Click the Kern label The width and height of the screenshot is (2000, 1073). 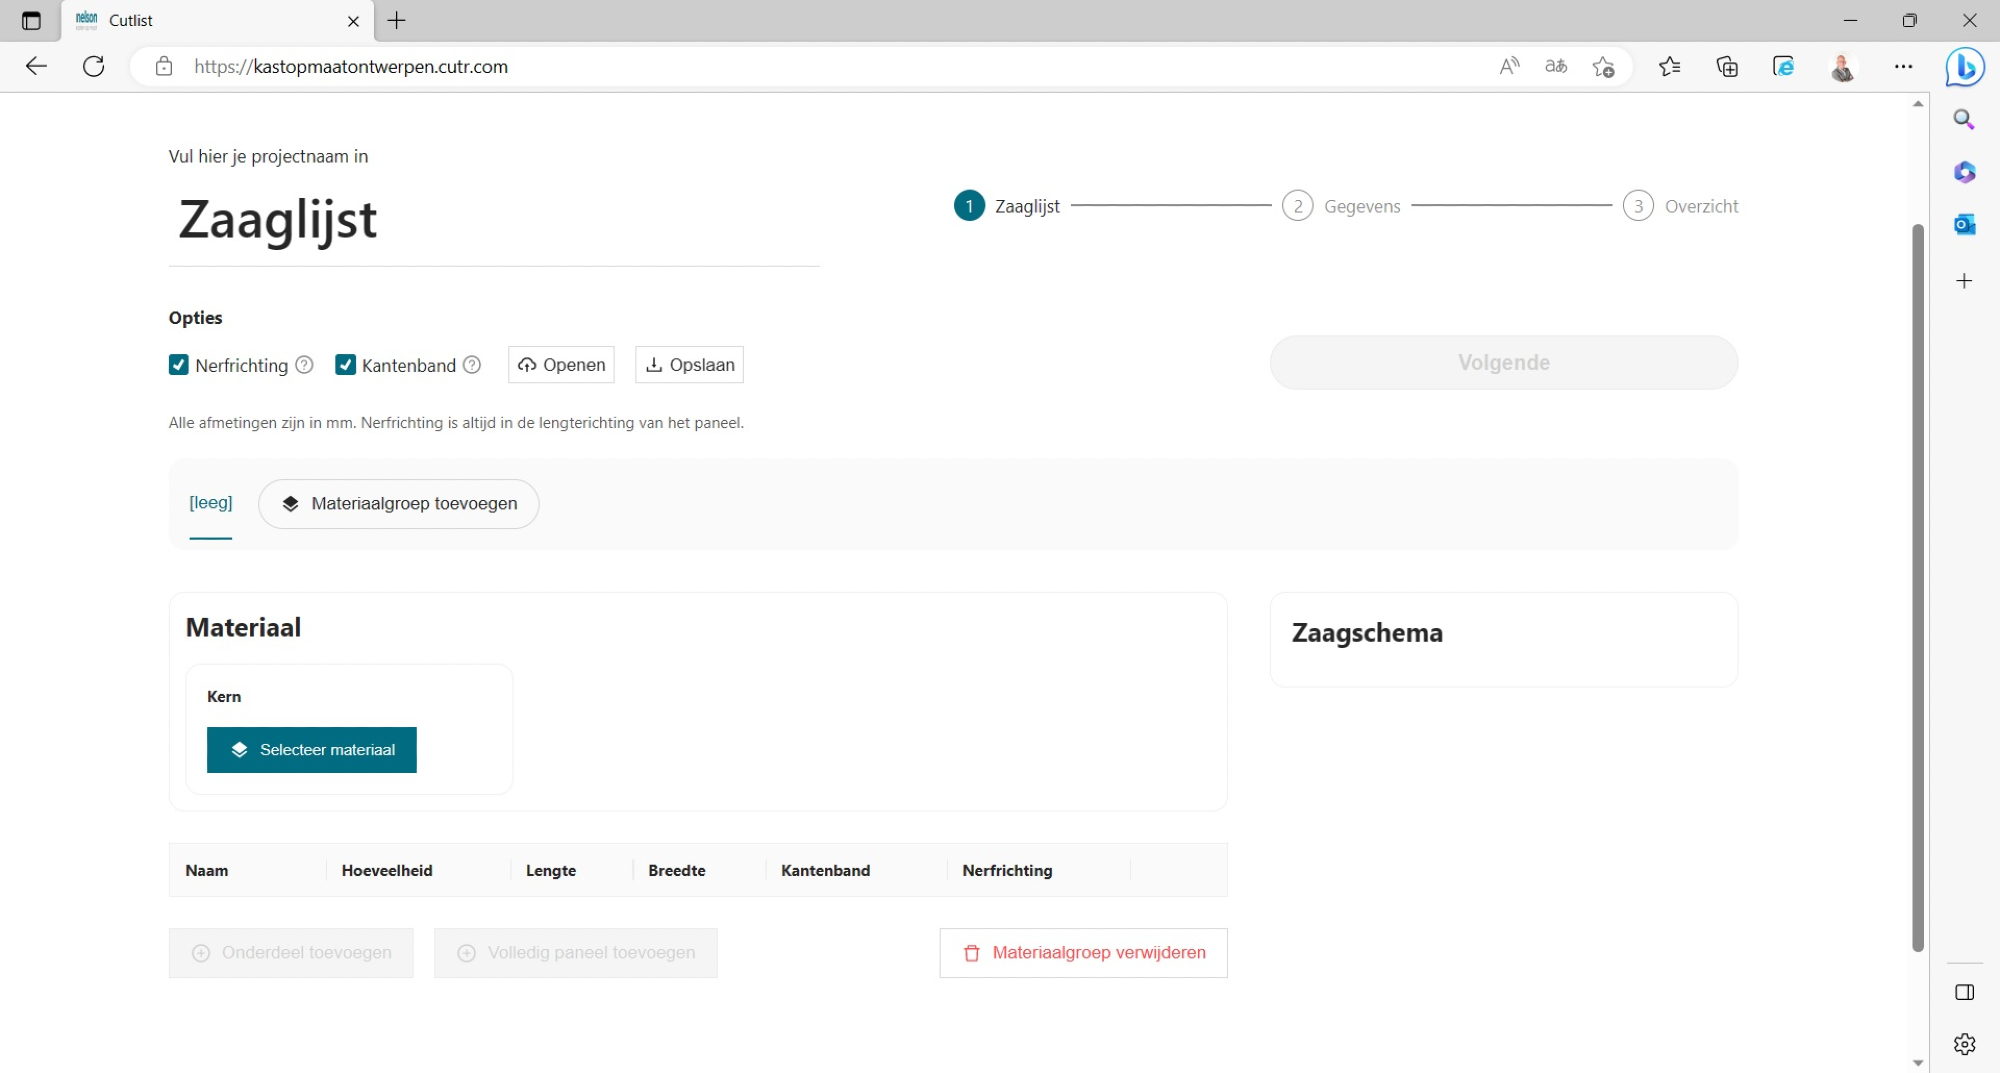click(224, 697)
